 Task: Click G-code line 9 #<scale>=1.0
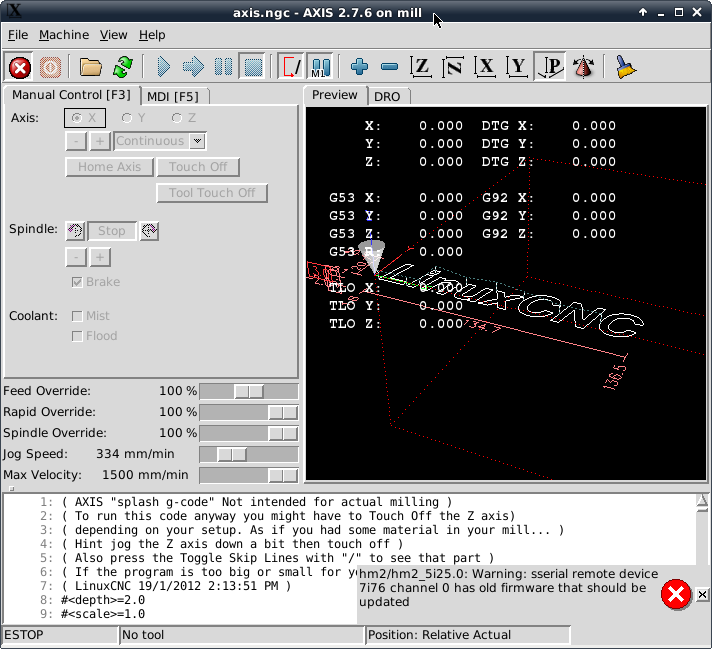[103, 614]
